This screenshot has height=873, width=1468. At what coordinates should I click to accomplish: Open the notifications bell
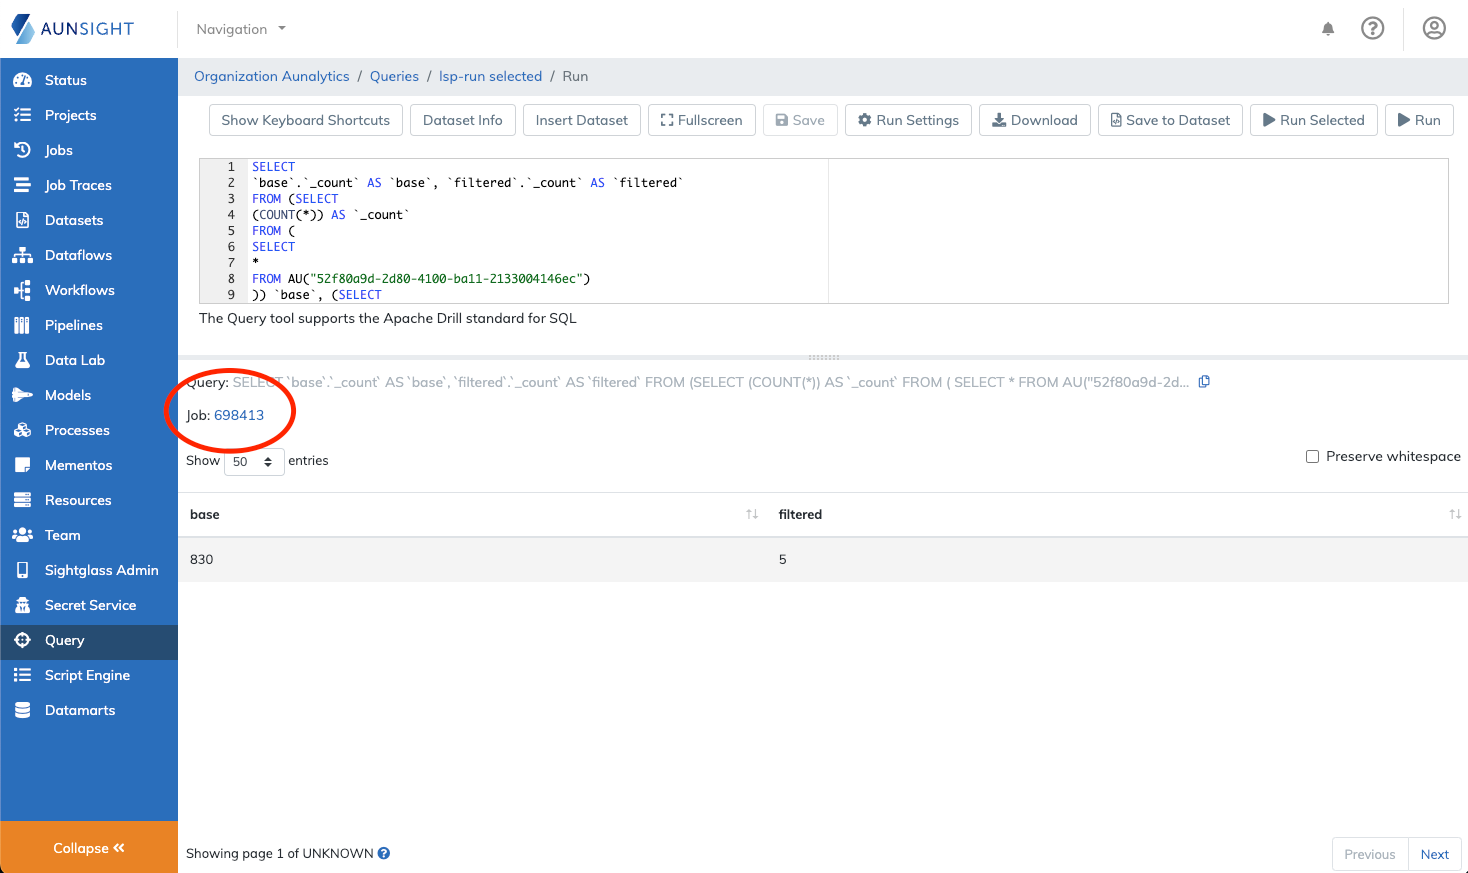click(x=1328, y=29)
